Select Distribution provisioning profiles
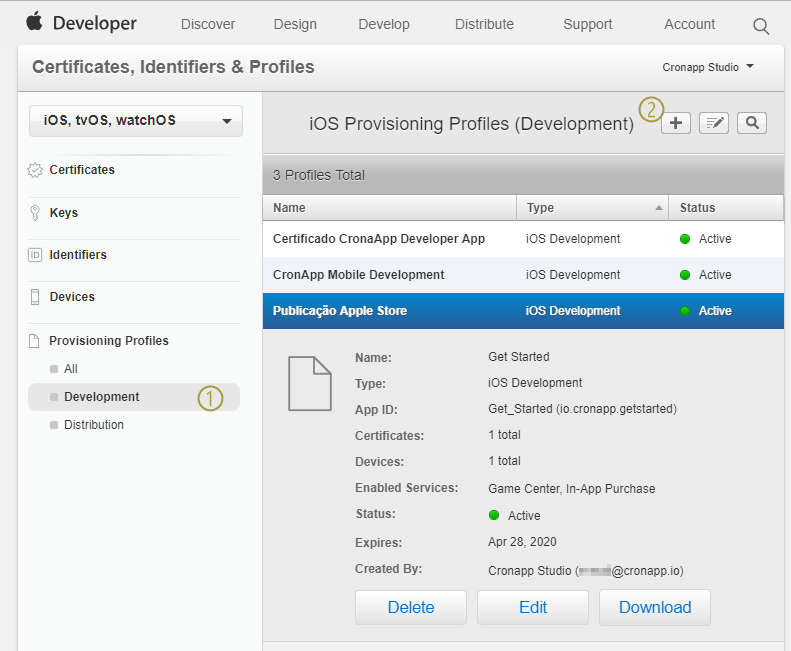 coord(94,425)
